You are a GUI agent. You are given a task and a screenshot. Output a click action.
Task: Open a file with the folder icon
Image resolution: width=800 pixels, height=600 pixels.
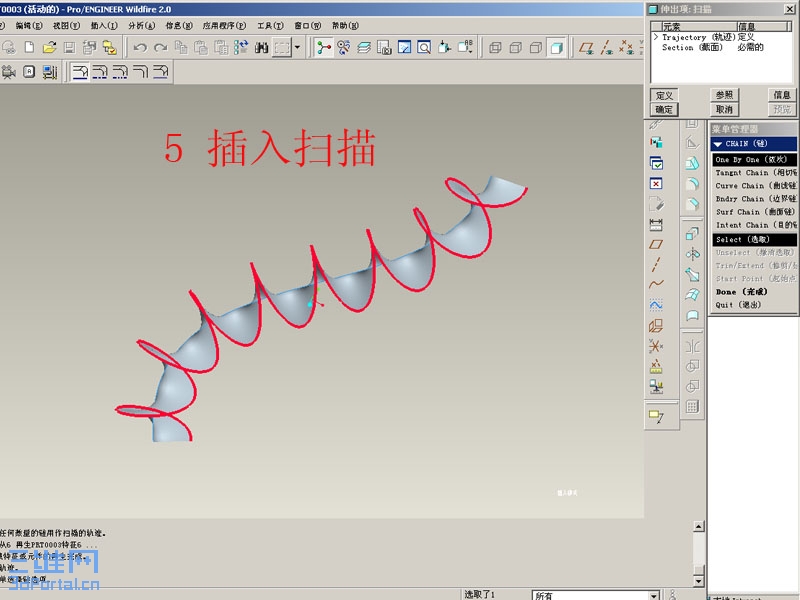click(x=49, y=47)
